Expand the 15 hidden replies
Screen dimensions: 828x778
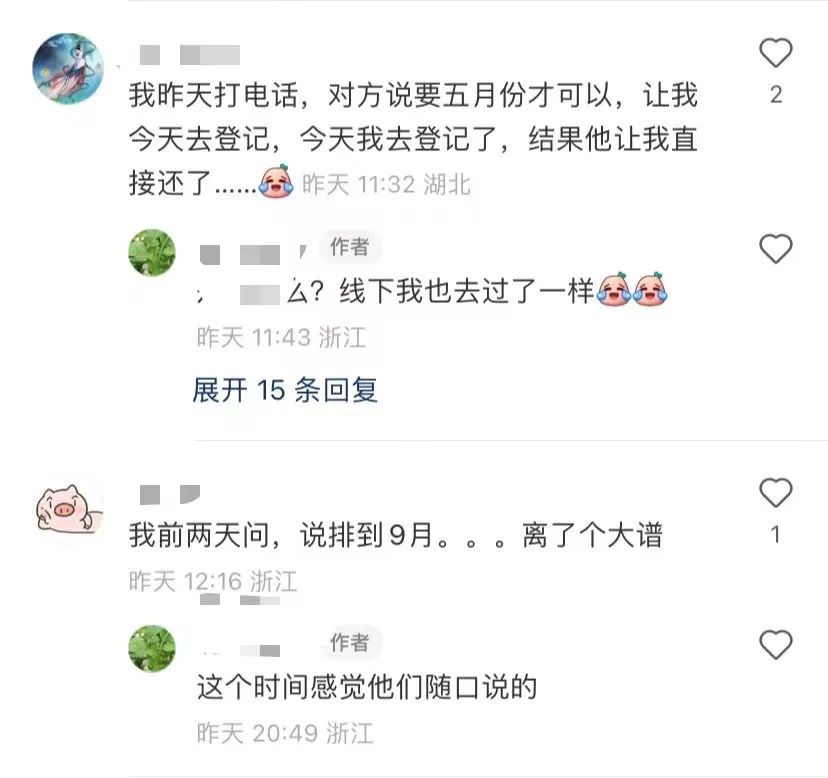pos(285,390)
